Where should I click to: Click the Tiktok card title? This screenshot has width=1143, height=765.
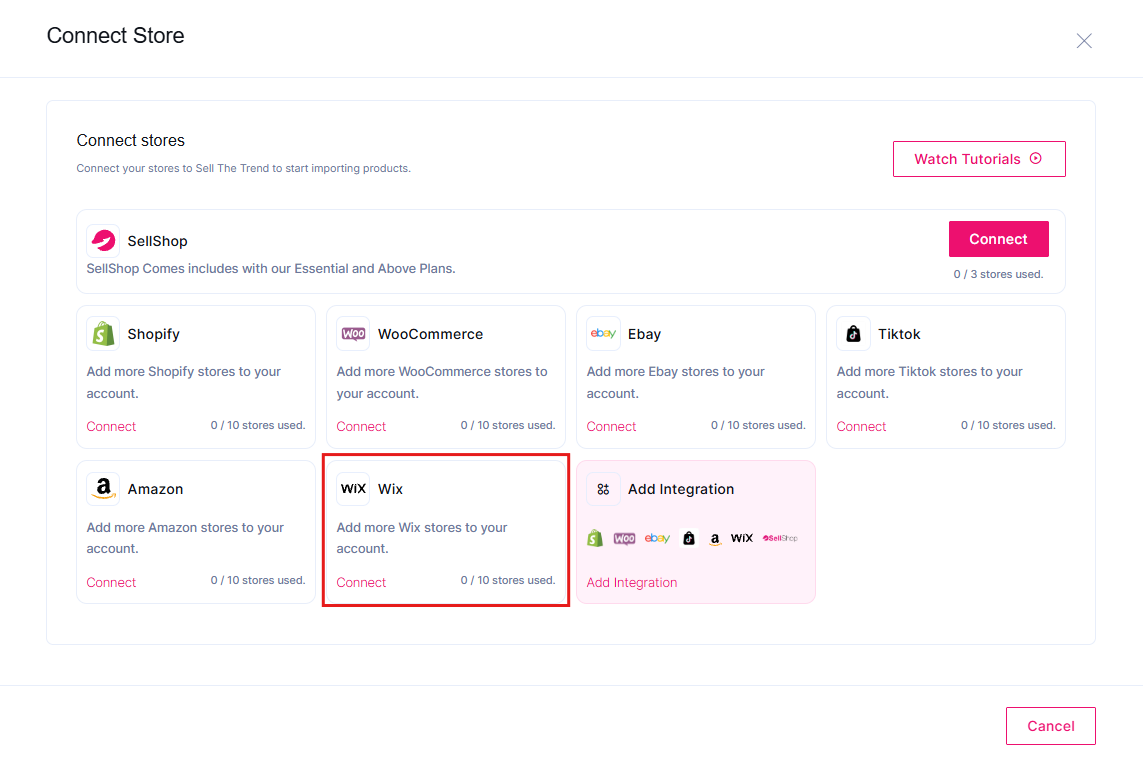point(899,334)
